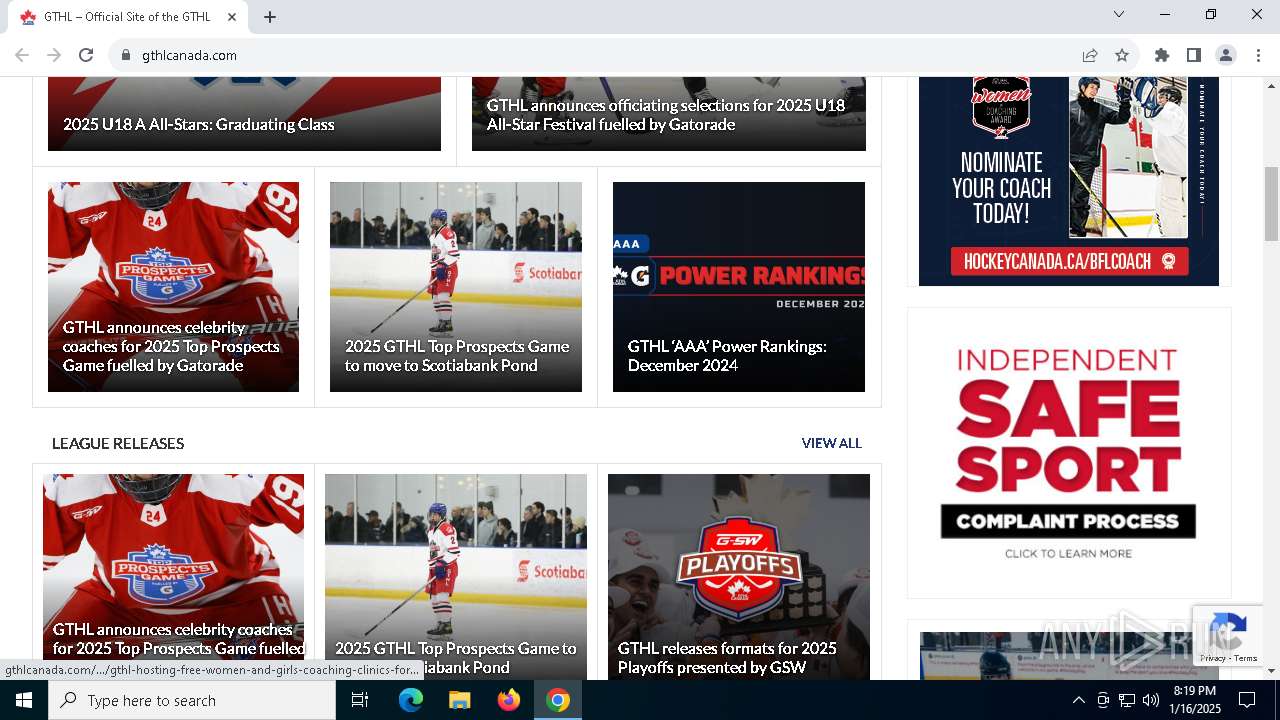
Task: Open network status tray icon
Action: point(1127,700)
